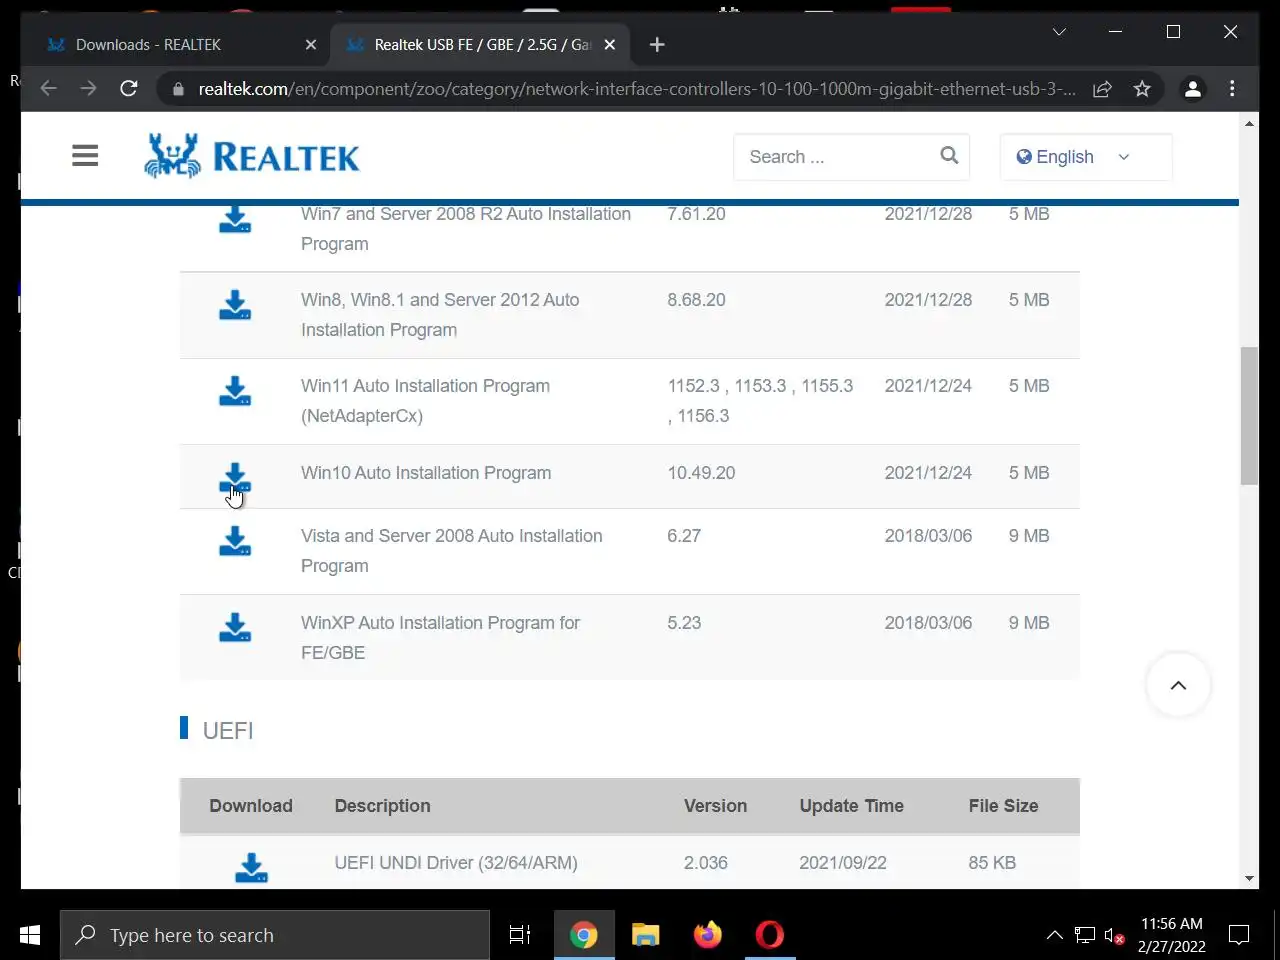Screen dimensions: 1280x960
Task: Click the scrollbar down arrow
Action: pyautogui.click(x=1249, y=879)
